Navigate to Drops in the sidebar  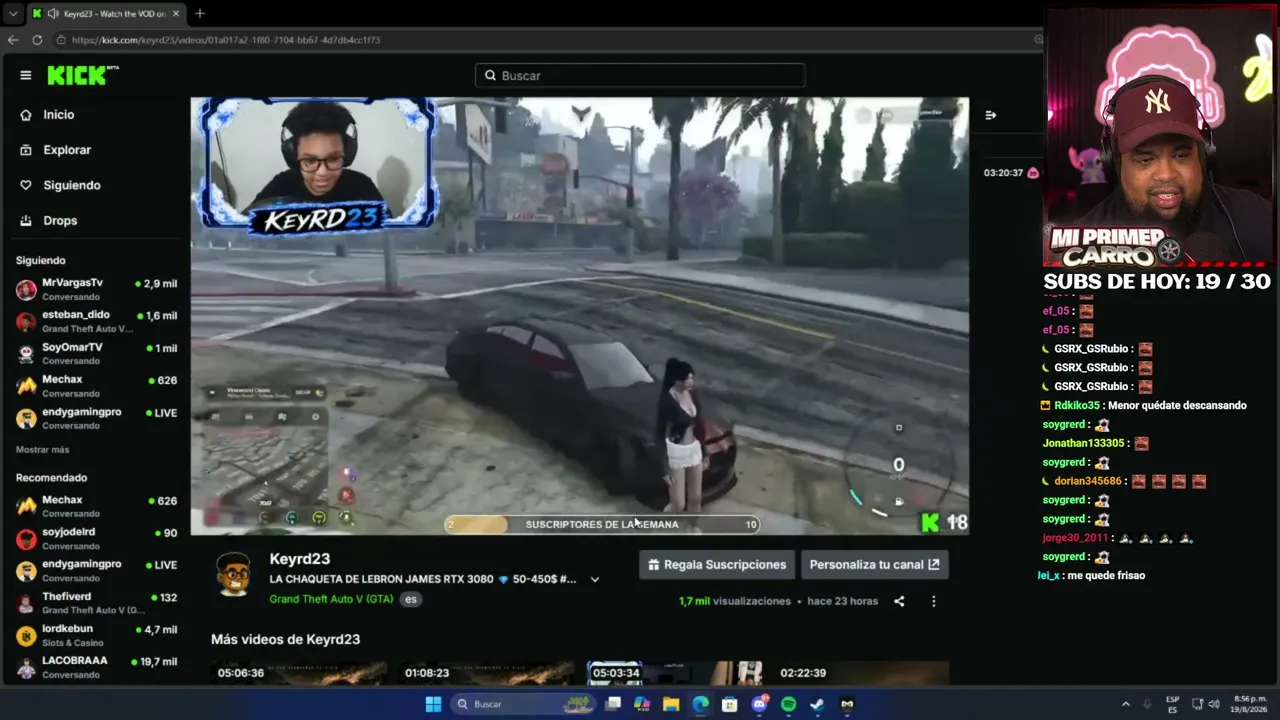[x=60, y=220]
